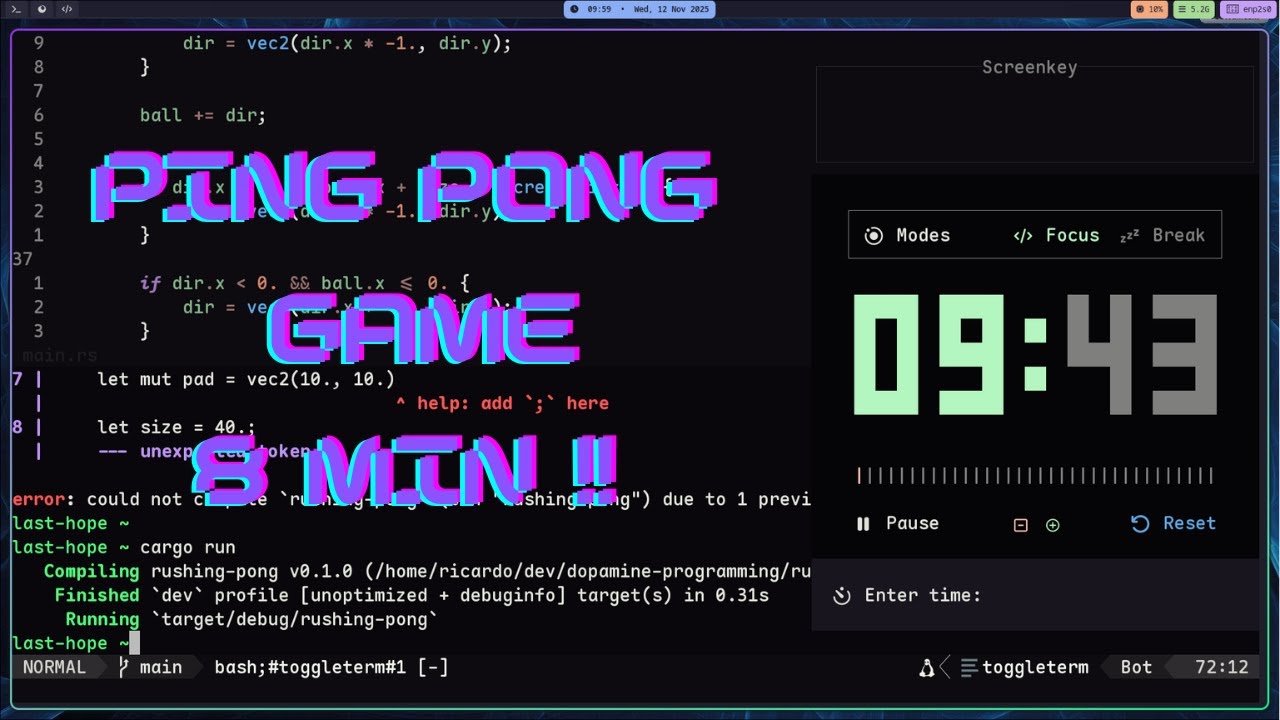The width and height of the screenshot is (1280, 720).
Task: Click 'if dir.x < 0. && ball.x' line
Action: [x=305, y=283]
